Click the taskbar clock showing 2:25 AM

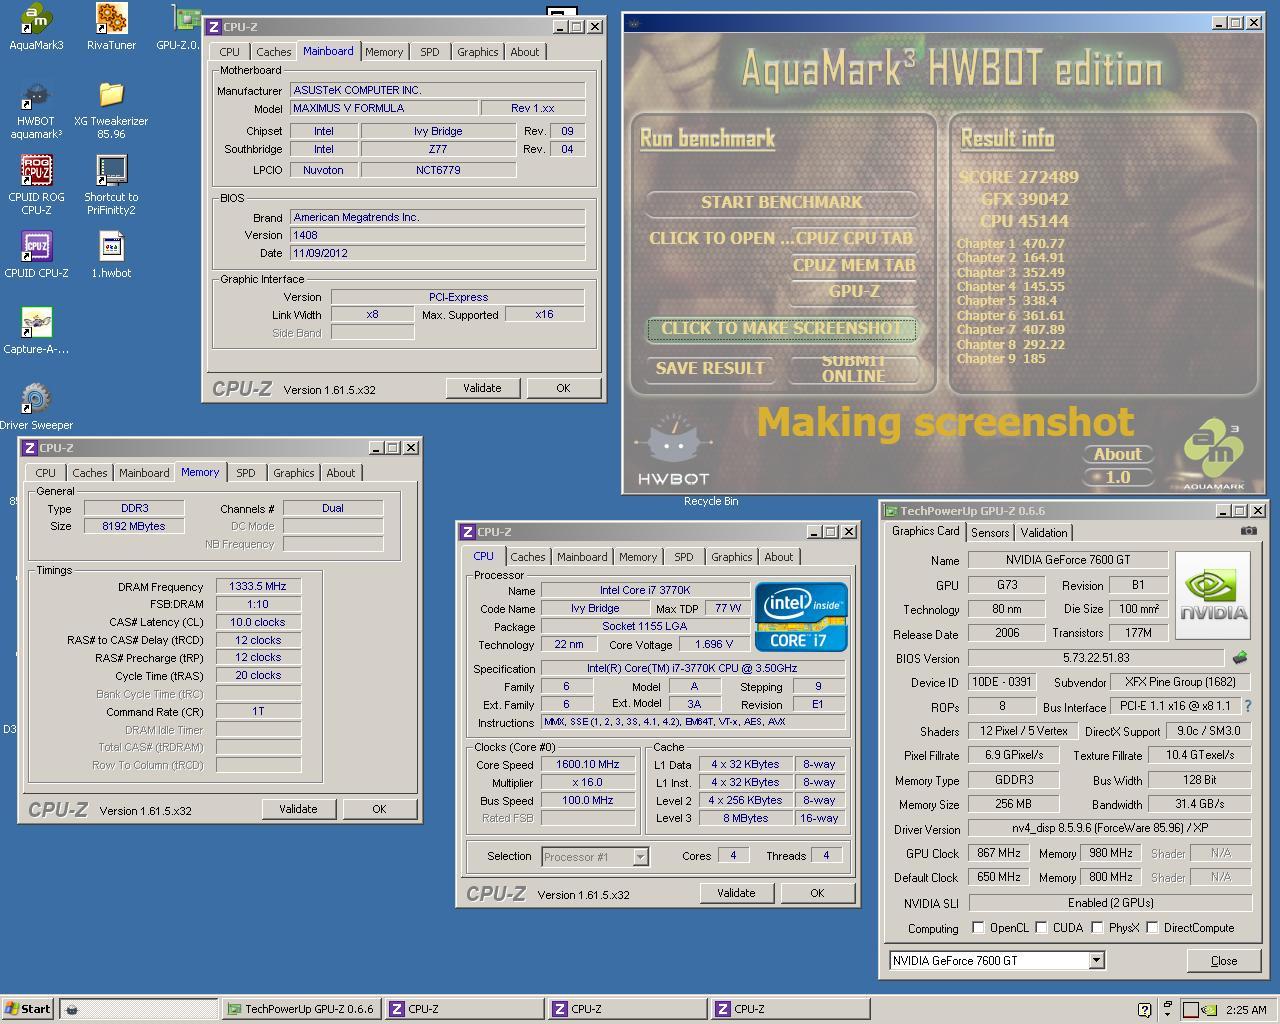[x=1246, y=1010]
